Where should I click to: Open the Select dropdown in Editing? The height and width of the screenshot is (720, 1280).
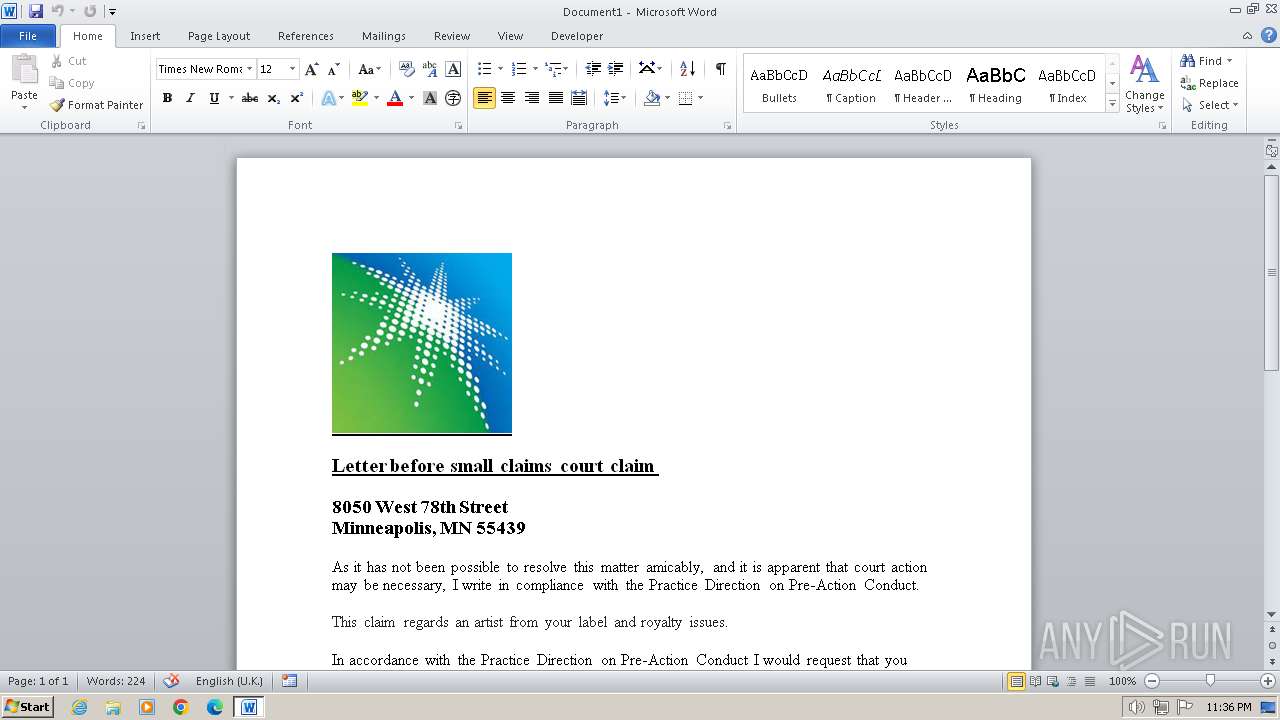coord(1210,105)
